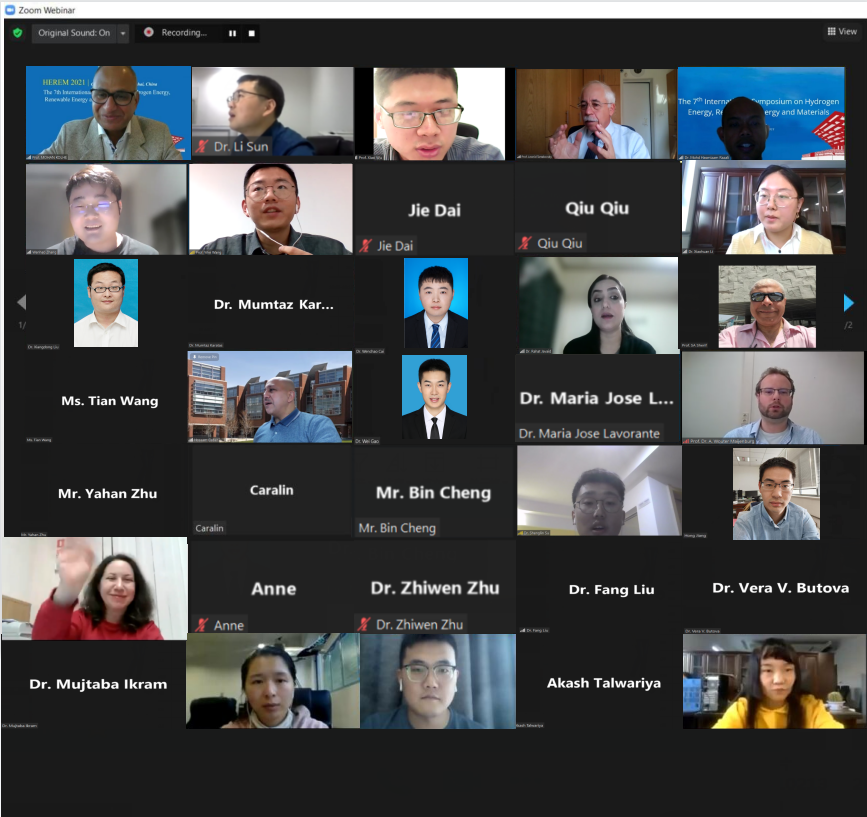Click Jie Dai's muted microphone icon
Viewport: 867px width, 817px height.
(365, 245)
